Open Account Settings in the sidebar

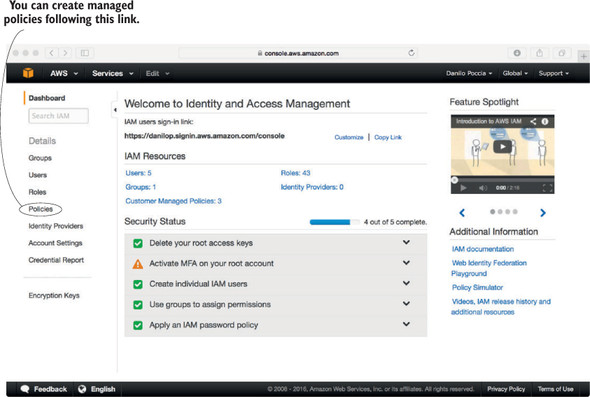55,243
